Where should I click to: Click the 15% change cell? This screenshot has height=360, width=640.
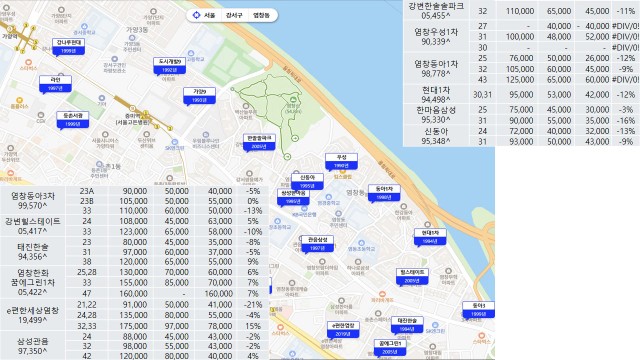253,326
